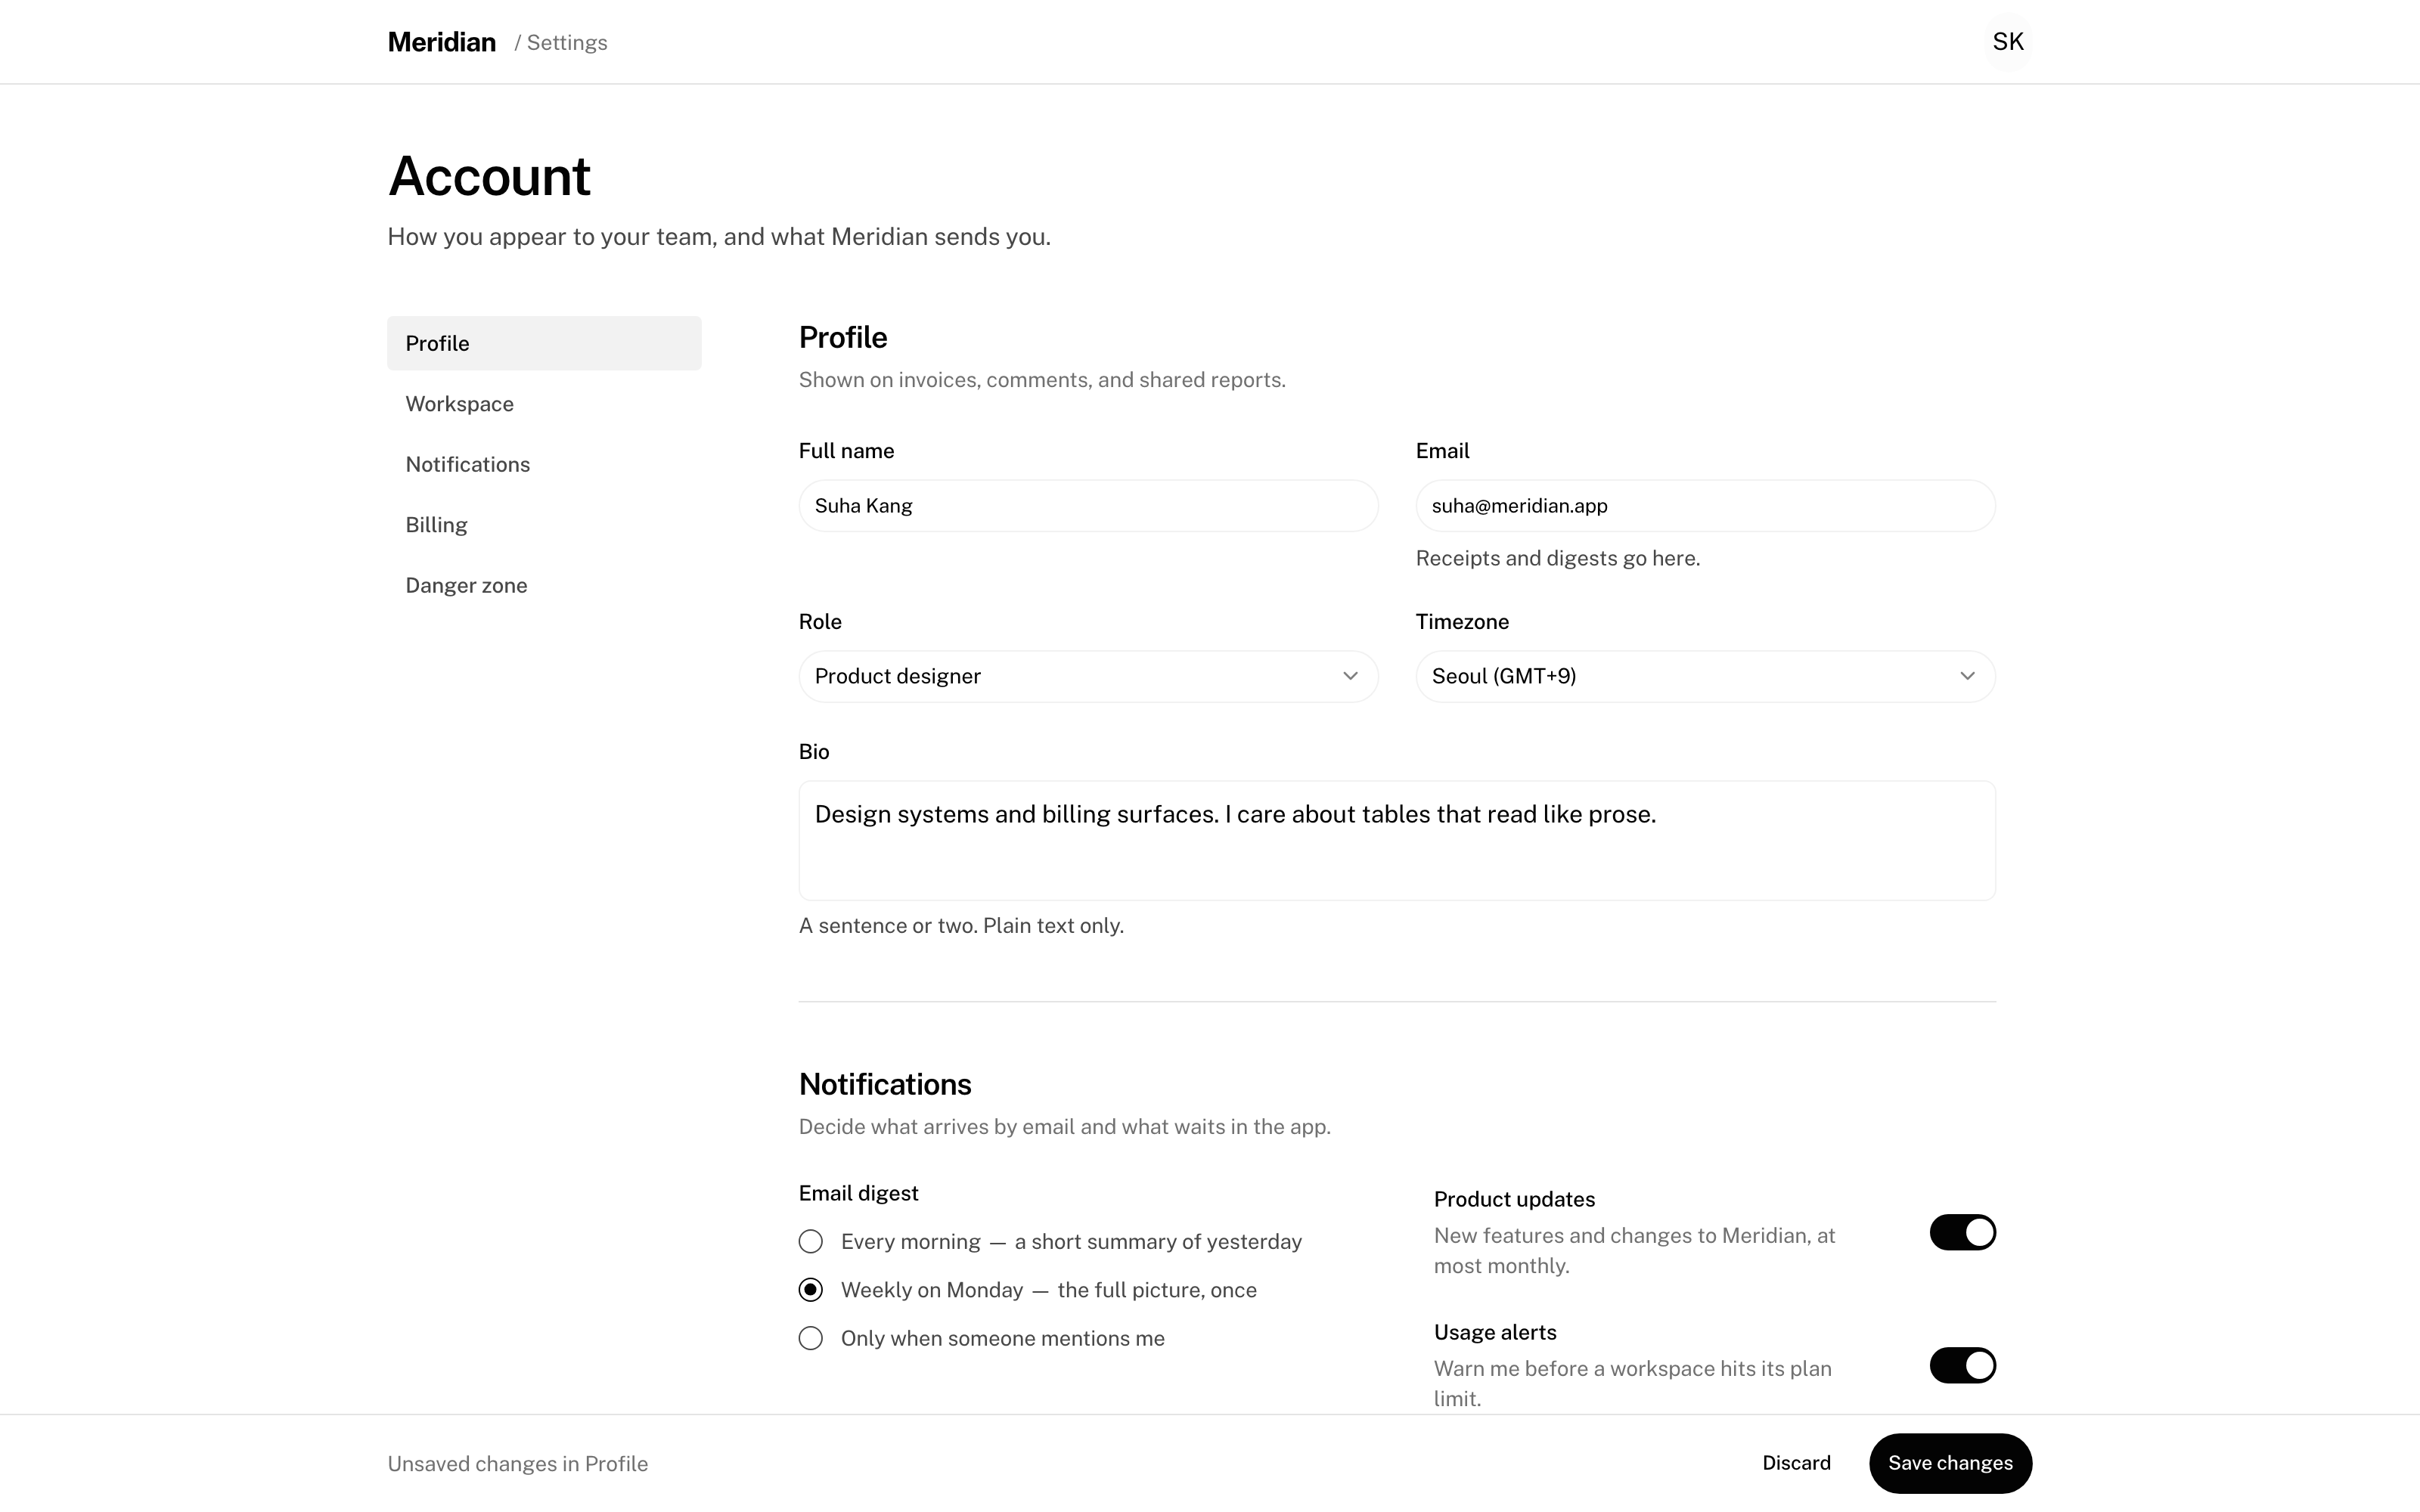Go to Workspace settings

point(544,404)
